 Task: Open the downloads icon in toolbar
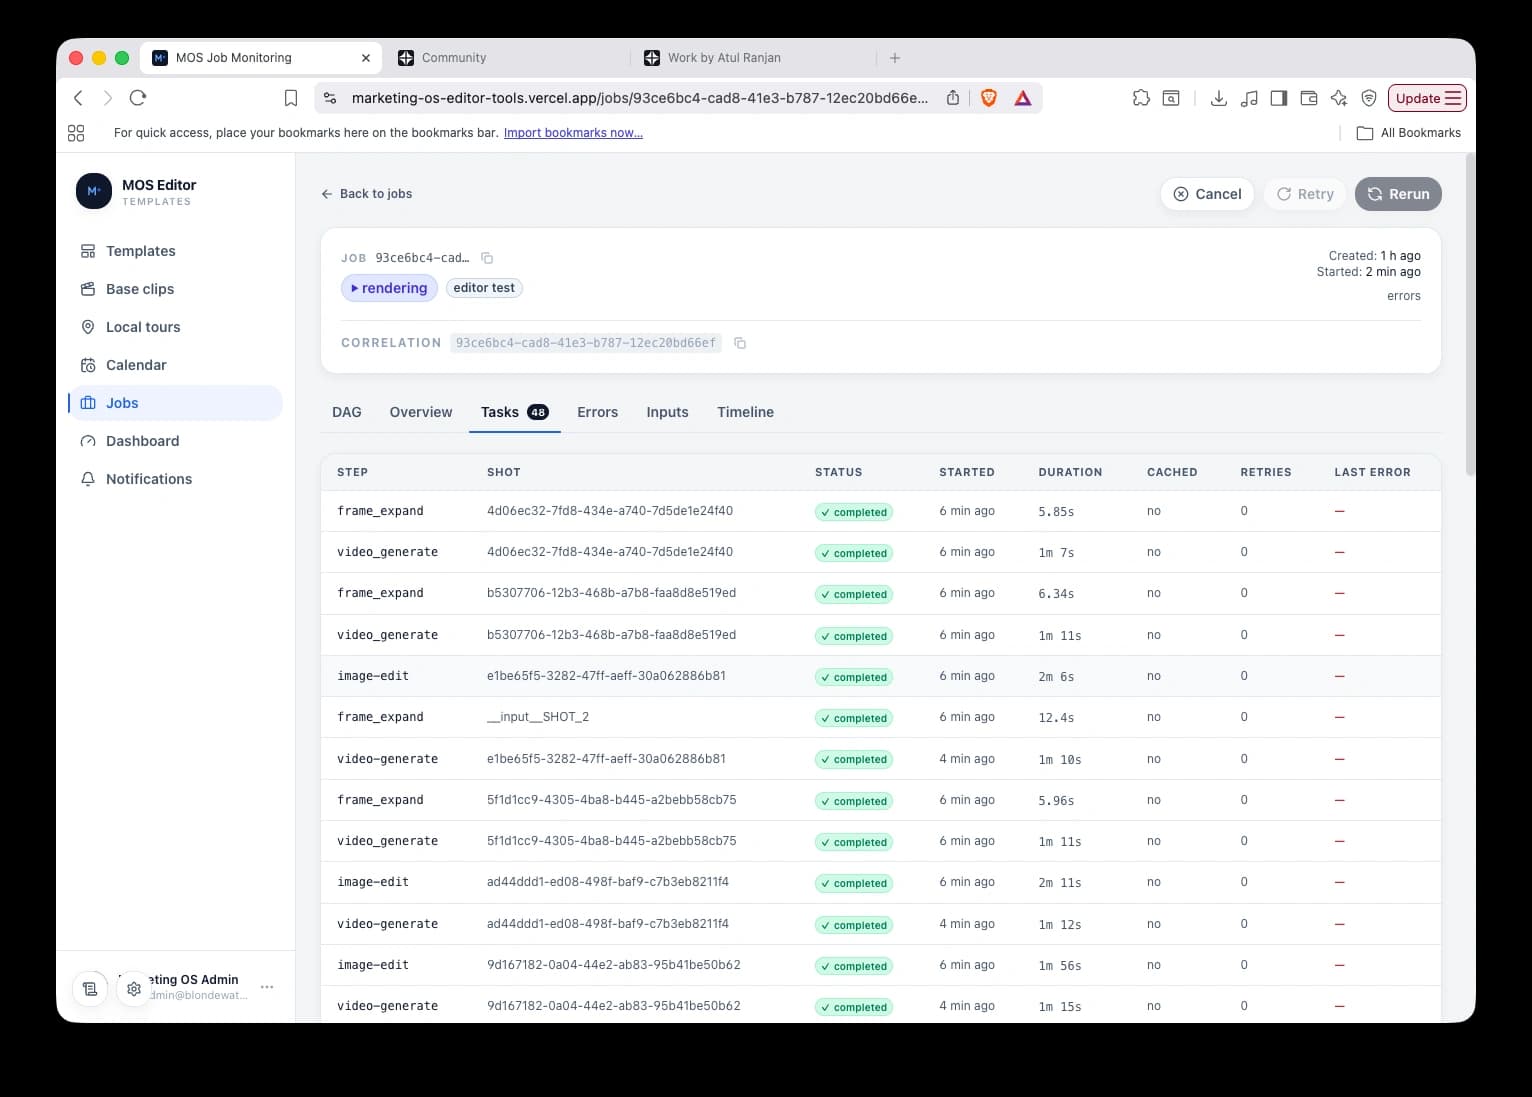[1218, 98]
